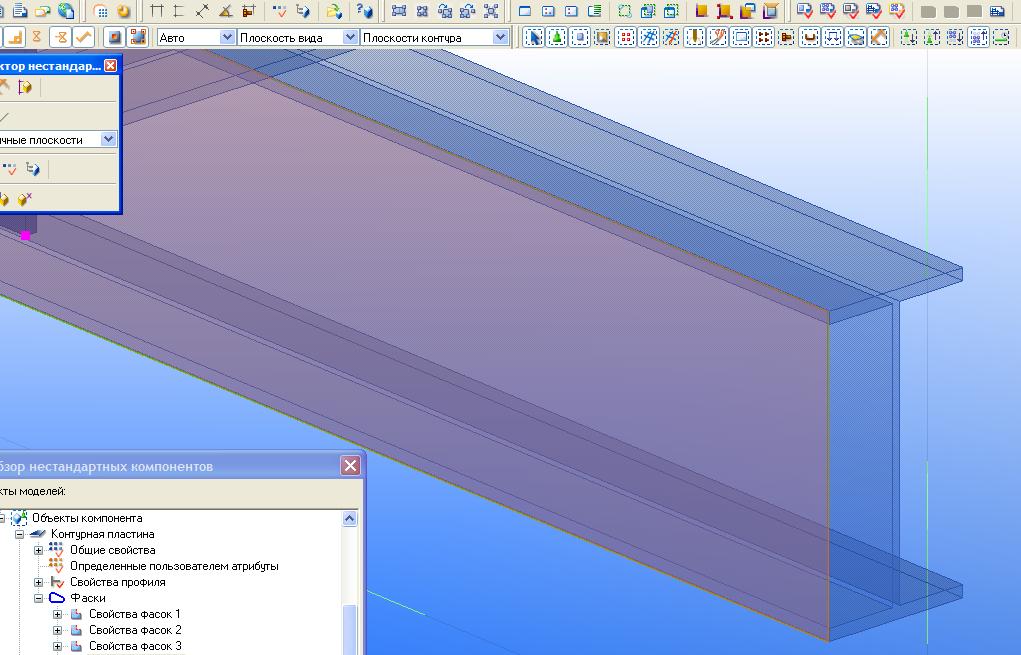Viewport: 1021px width, 655px height.
Task: Open the 'Плоскости контура' dropdown
Action: [x=500, y=37]
